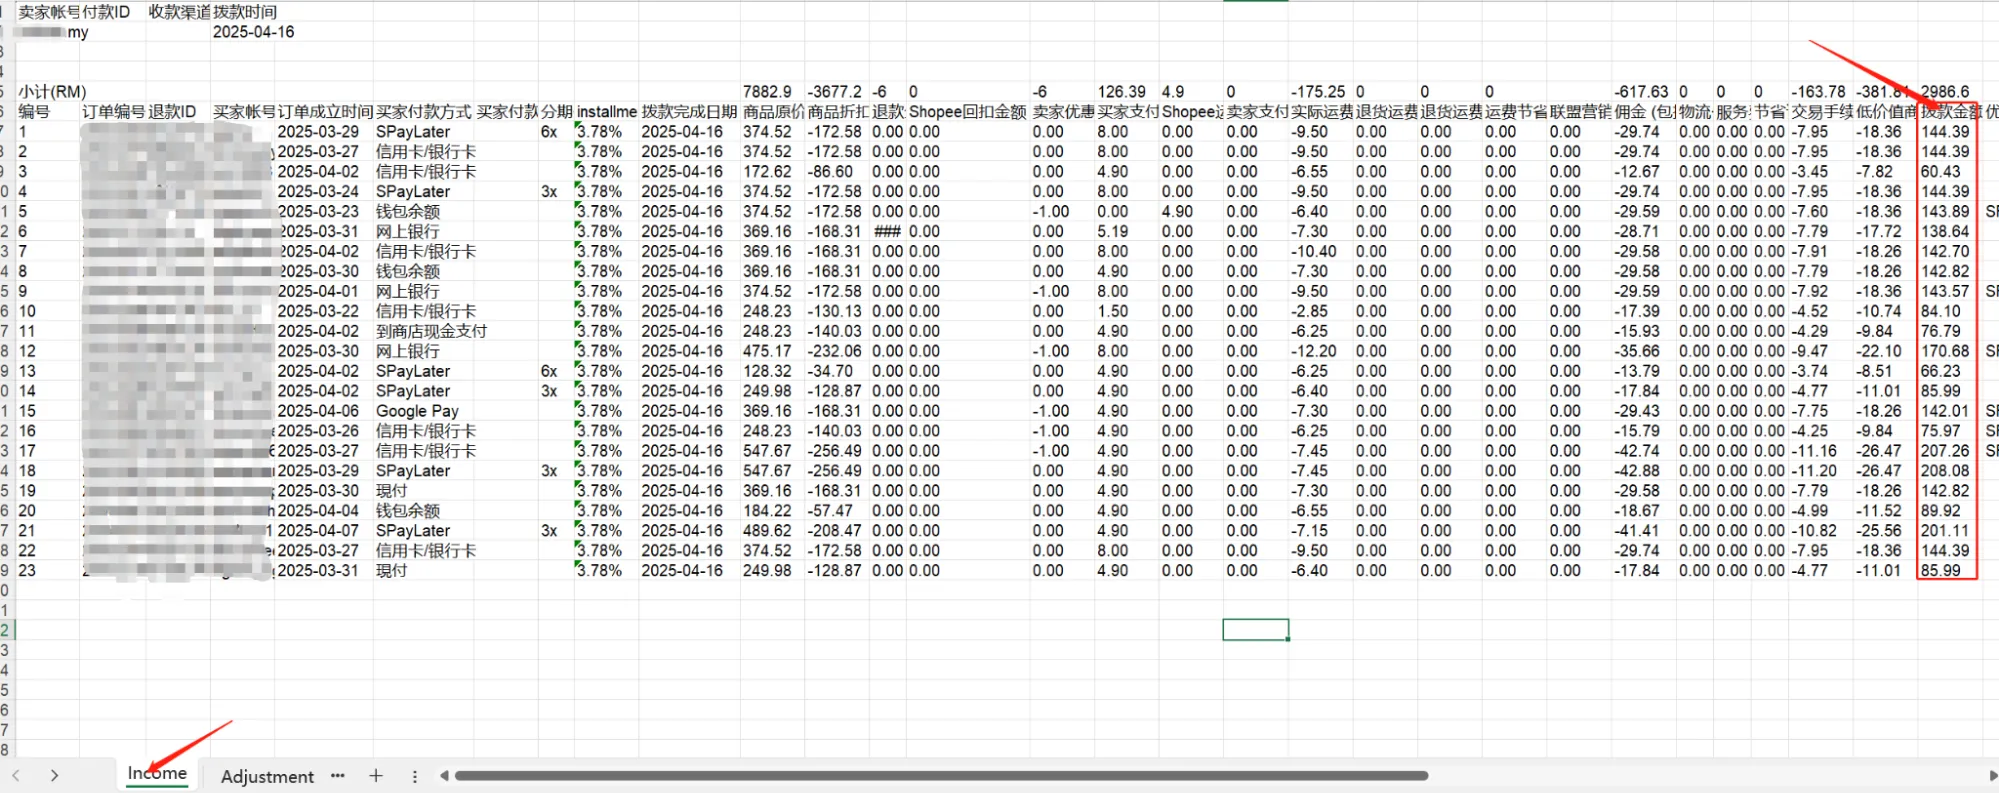Click the 拨款完成日期 header cell
The image size is (1999, 793).
689,112
